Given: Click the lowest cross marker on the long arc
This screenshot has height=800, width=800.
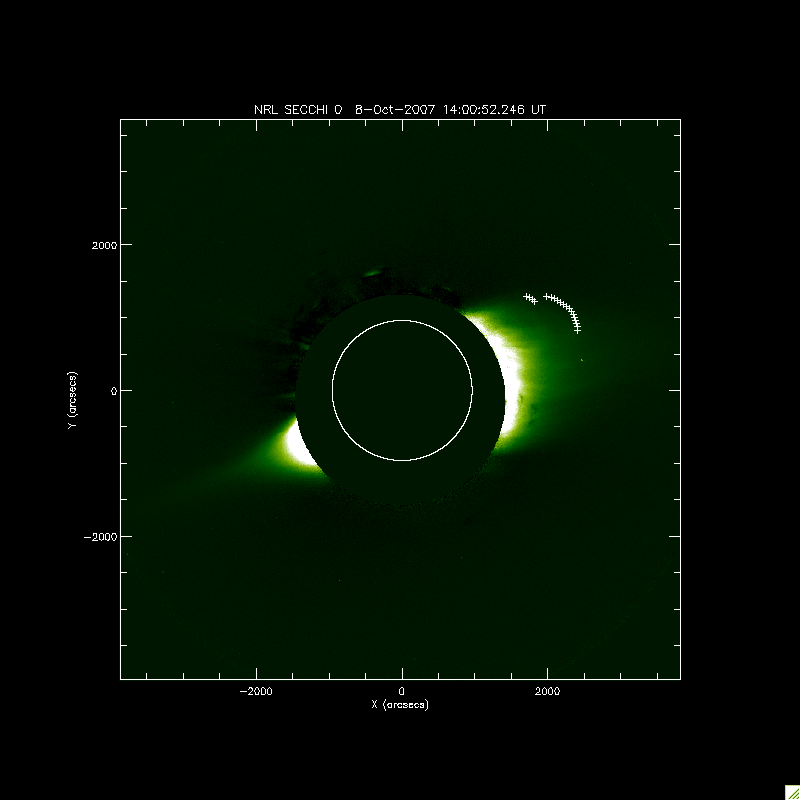Looking at the screenshot, I should (577, 329).
